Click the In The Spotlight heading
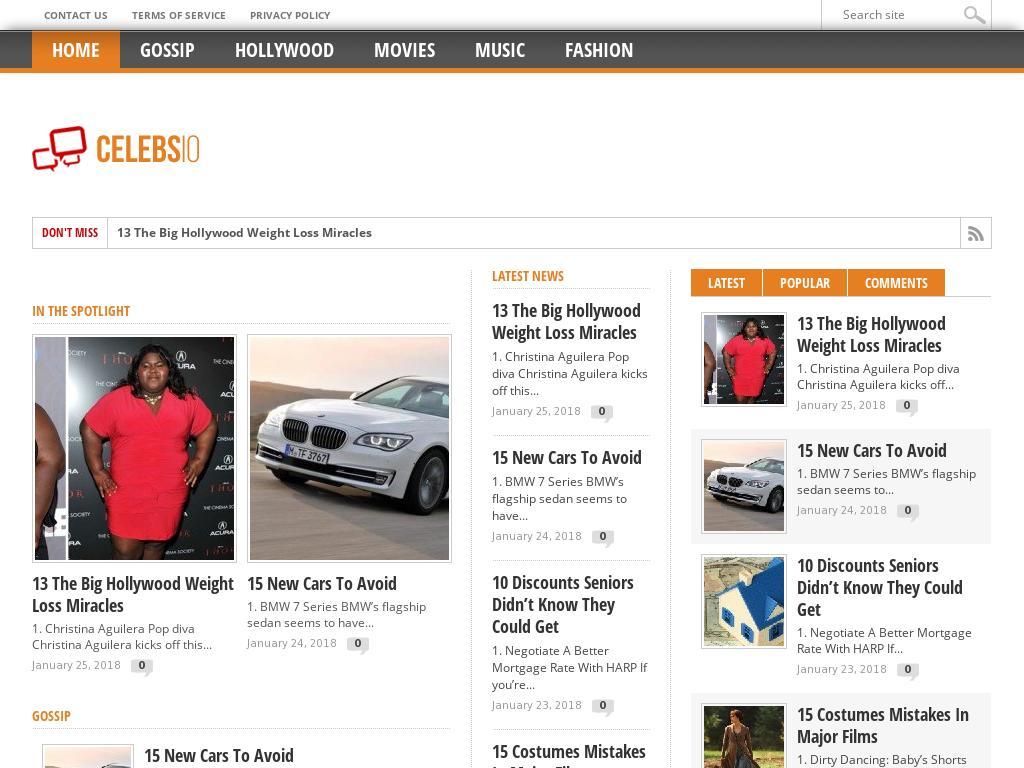This screenshot has width=1024, height=768. coord(81,311)
